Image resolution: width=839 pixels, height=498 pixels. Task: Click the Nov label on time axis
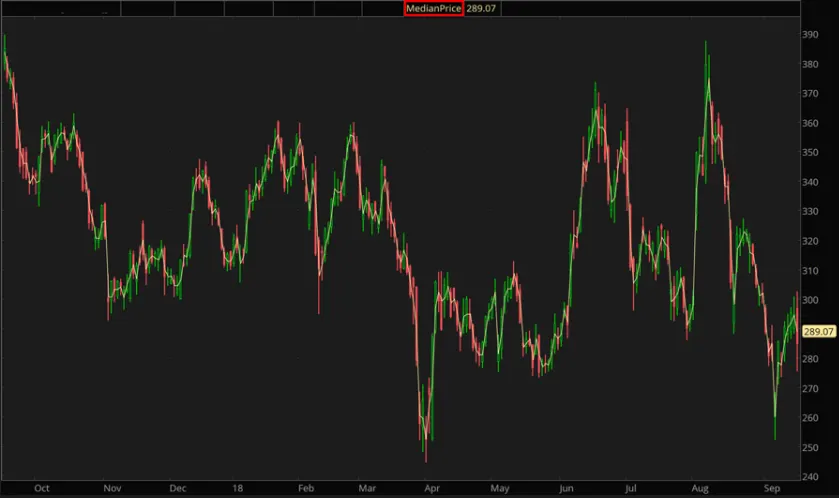pyautogui.click(x=112, y=488)
